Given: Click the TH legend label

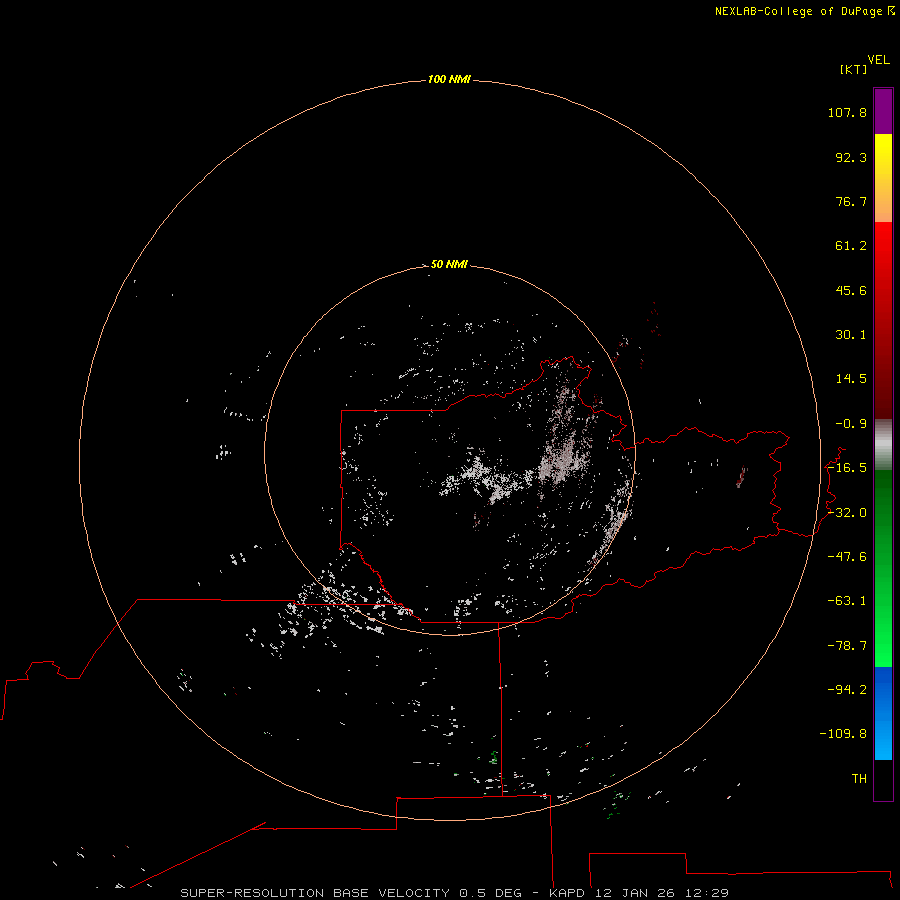Looking at the screenshot, I should click(859, 778).
